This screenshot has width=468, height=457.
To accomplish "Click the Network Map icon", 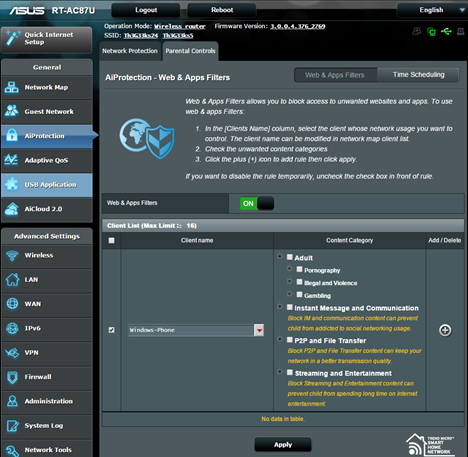I will click(x=12, y=87).
